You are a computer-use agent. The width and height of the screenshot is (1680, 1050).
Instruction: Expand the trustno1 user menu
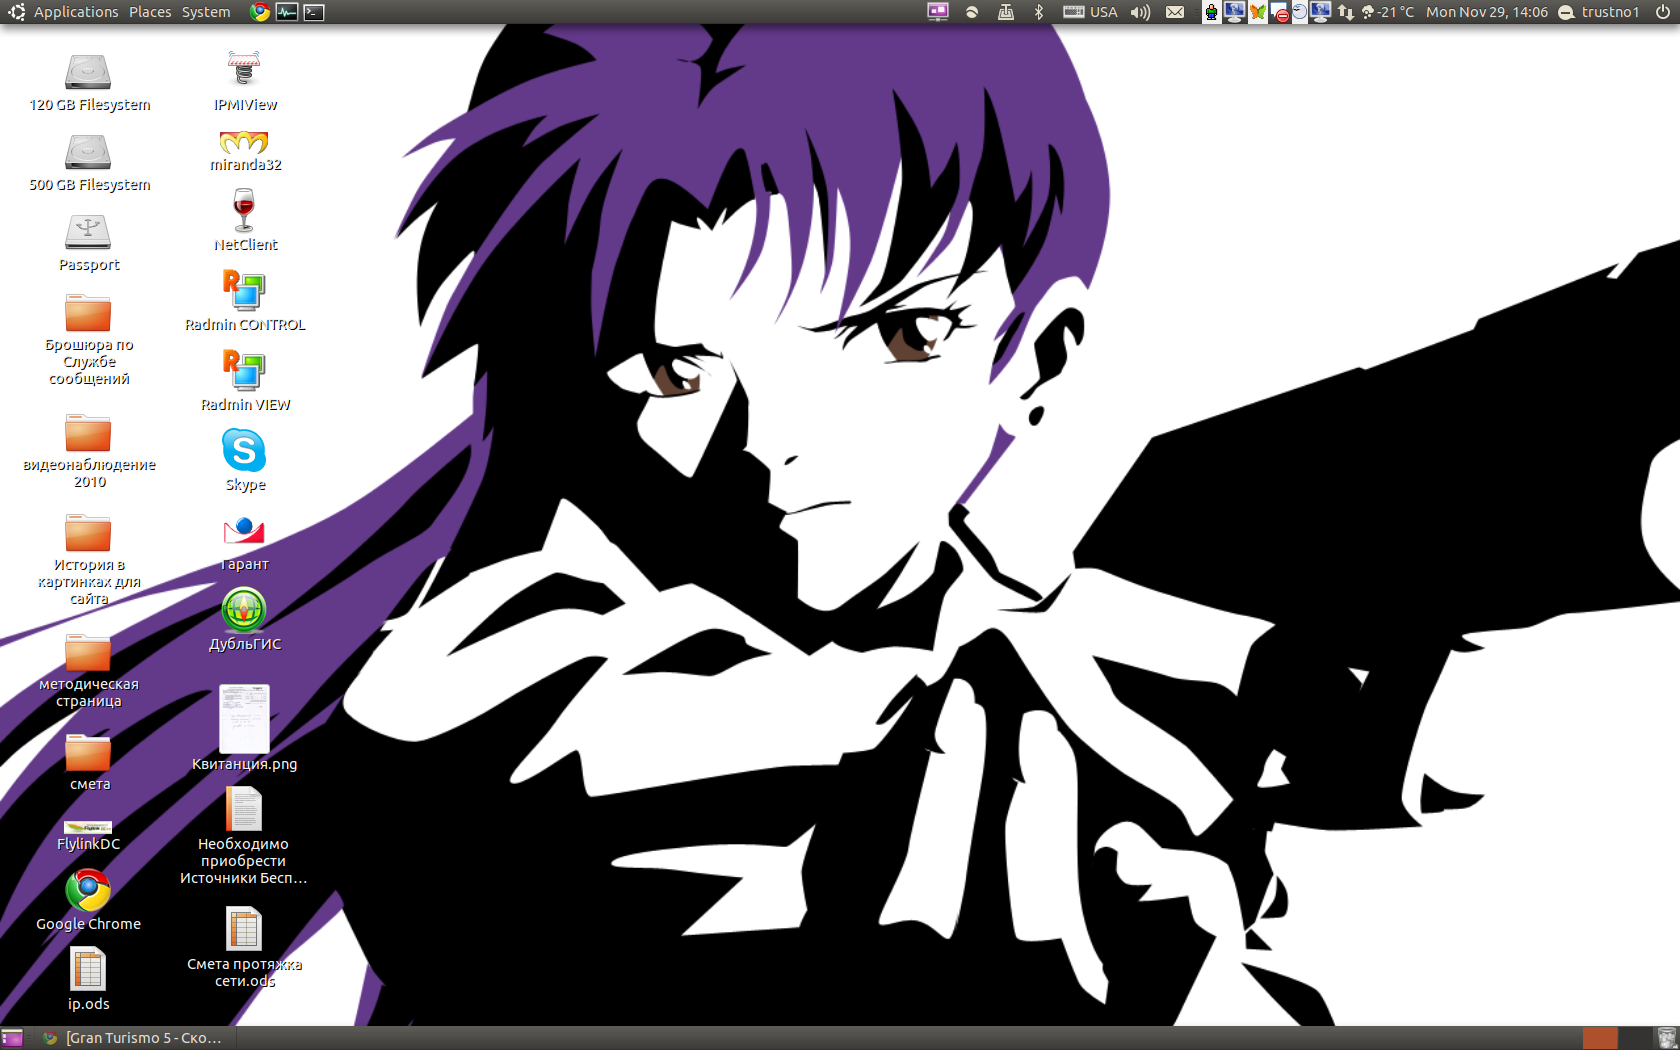click(1599, 12)
